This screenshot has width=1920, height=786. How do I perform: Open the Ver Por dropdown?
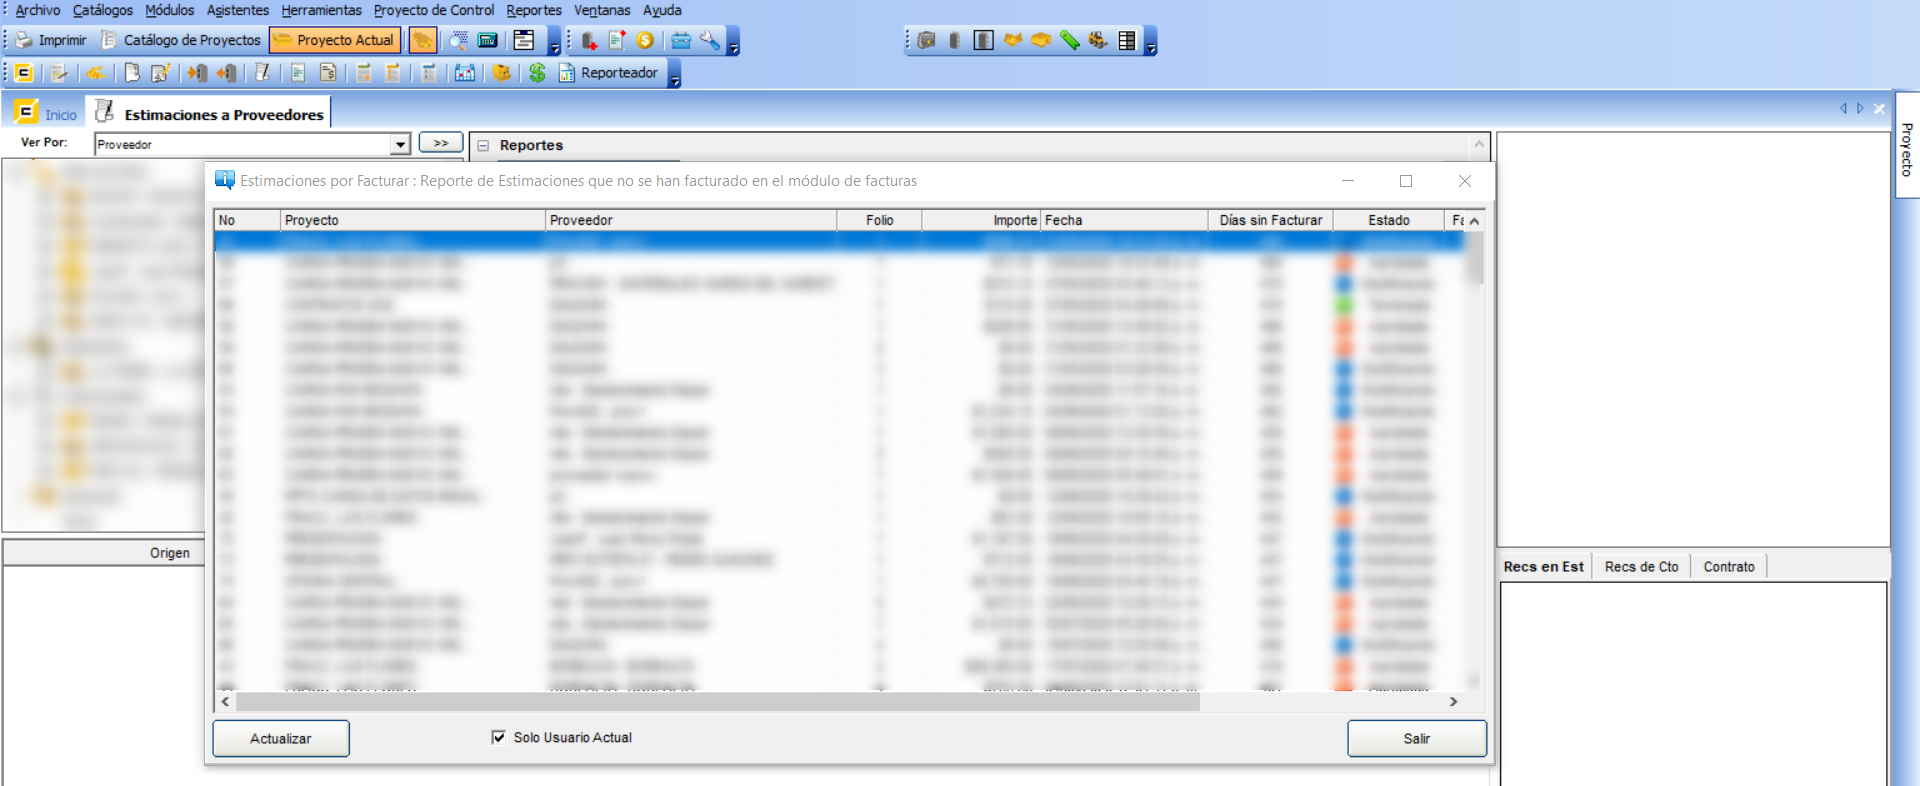pyautogui.click(x=400, y=145)
